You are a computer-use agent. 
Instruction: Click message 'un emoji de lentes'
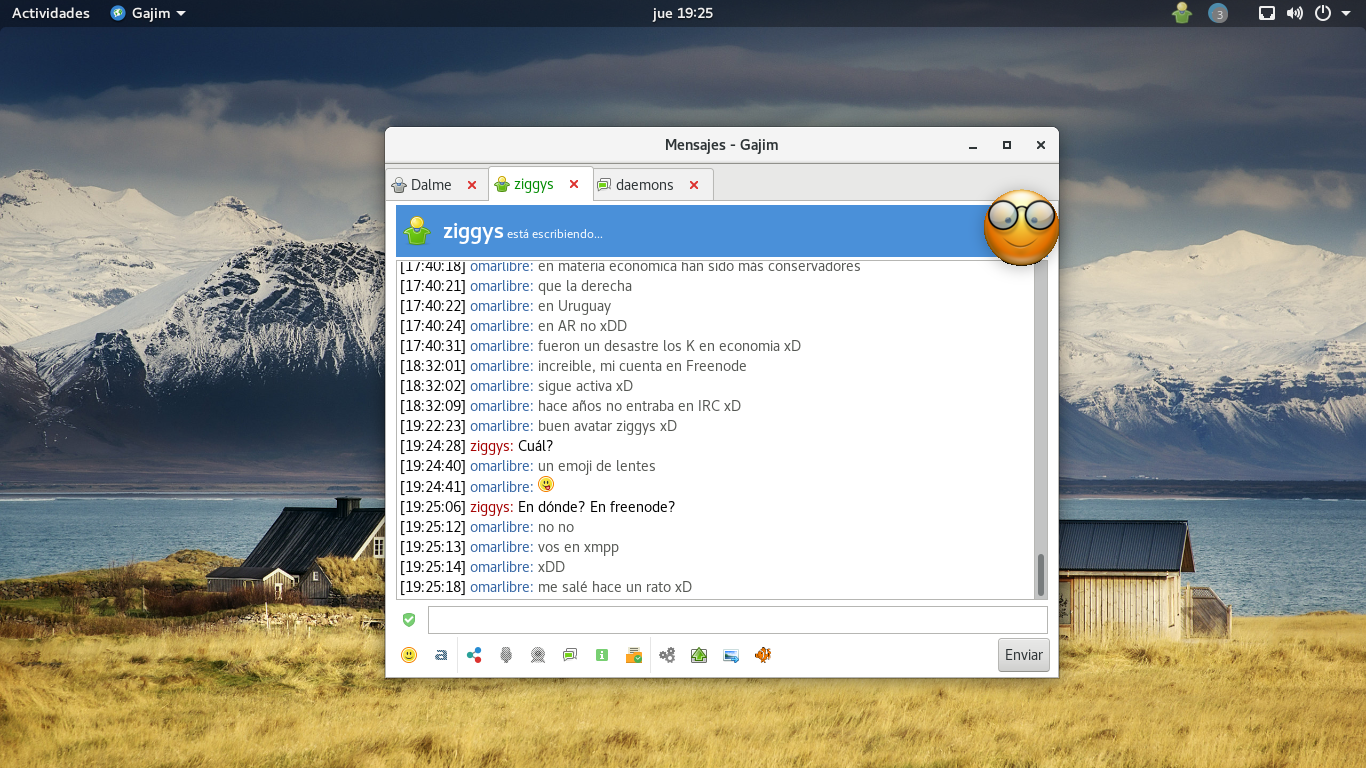pyautogui.click(x=597, y=466)
